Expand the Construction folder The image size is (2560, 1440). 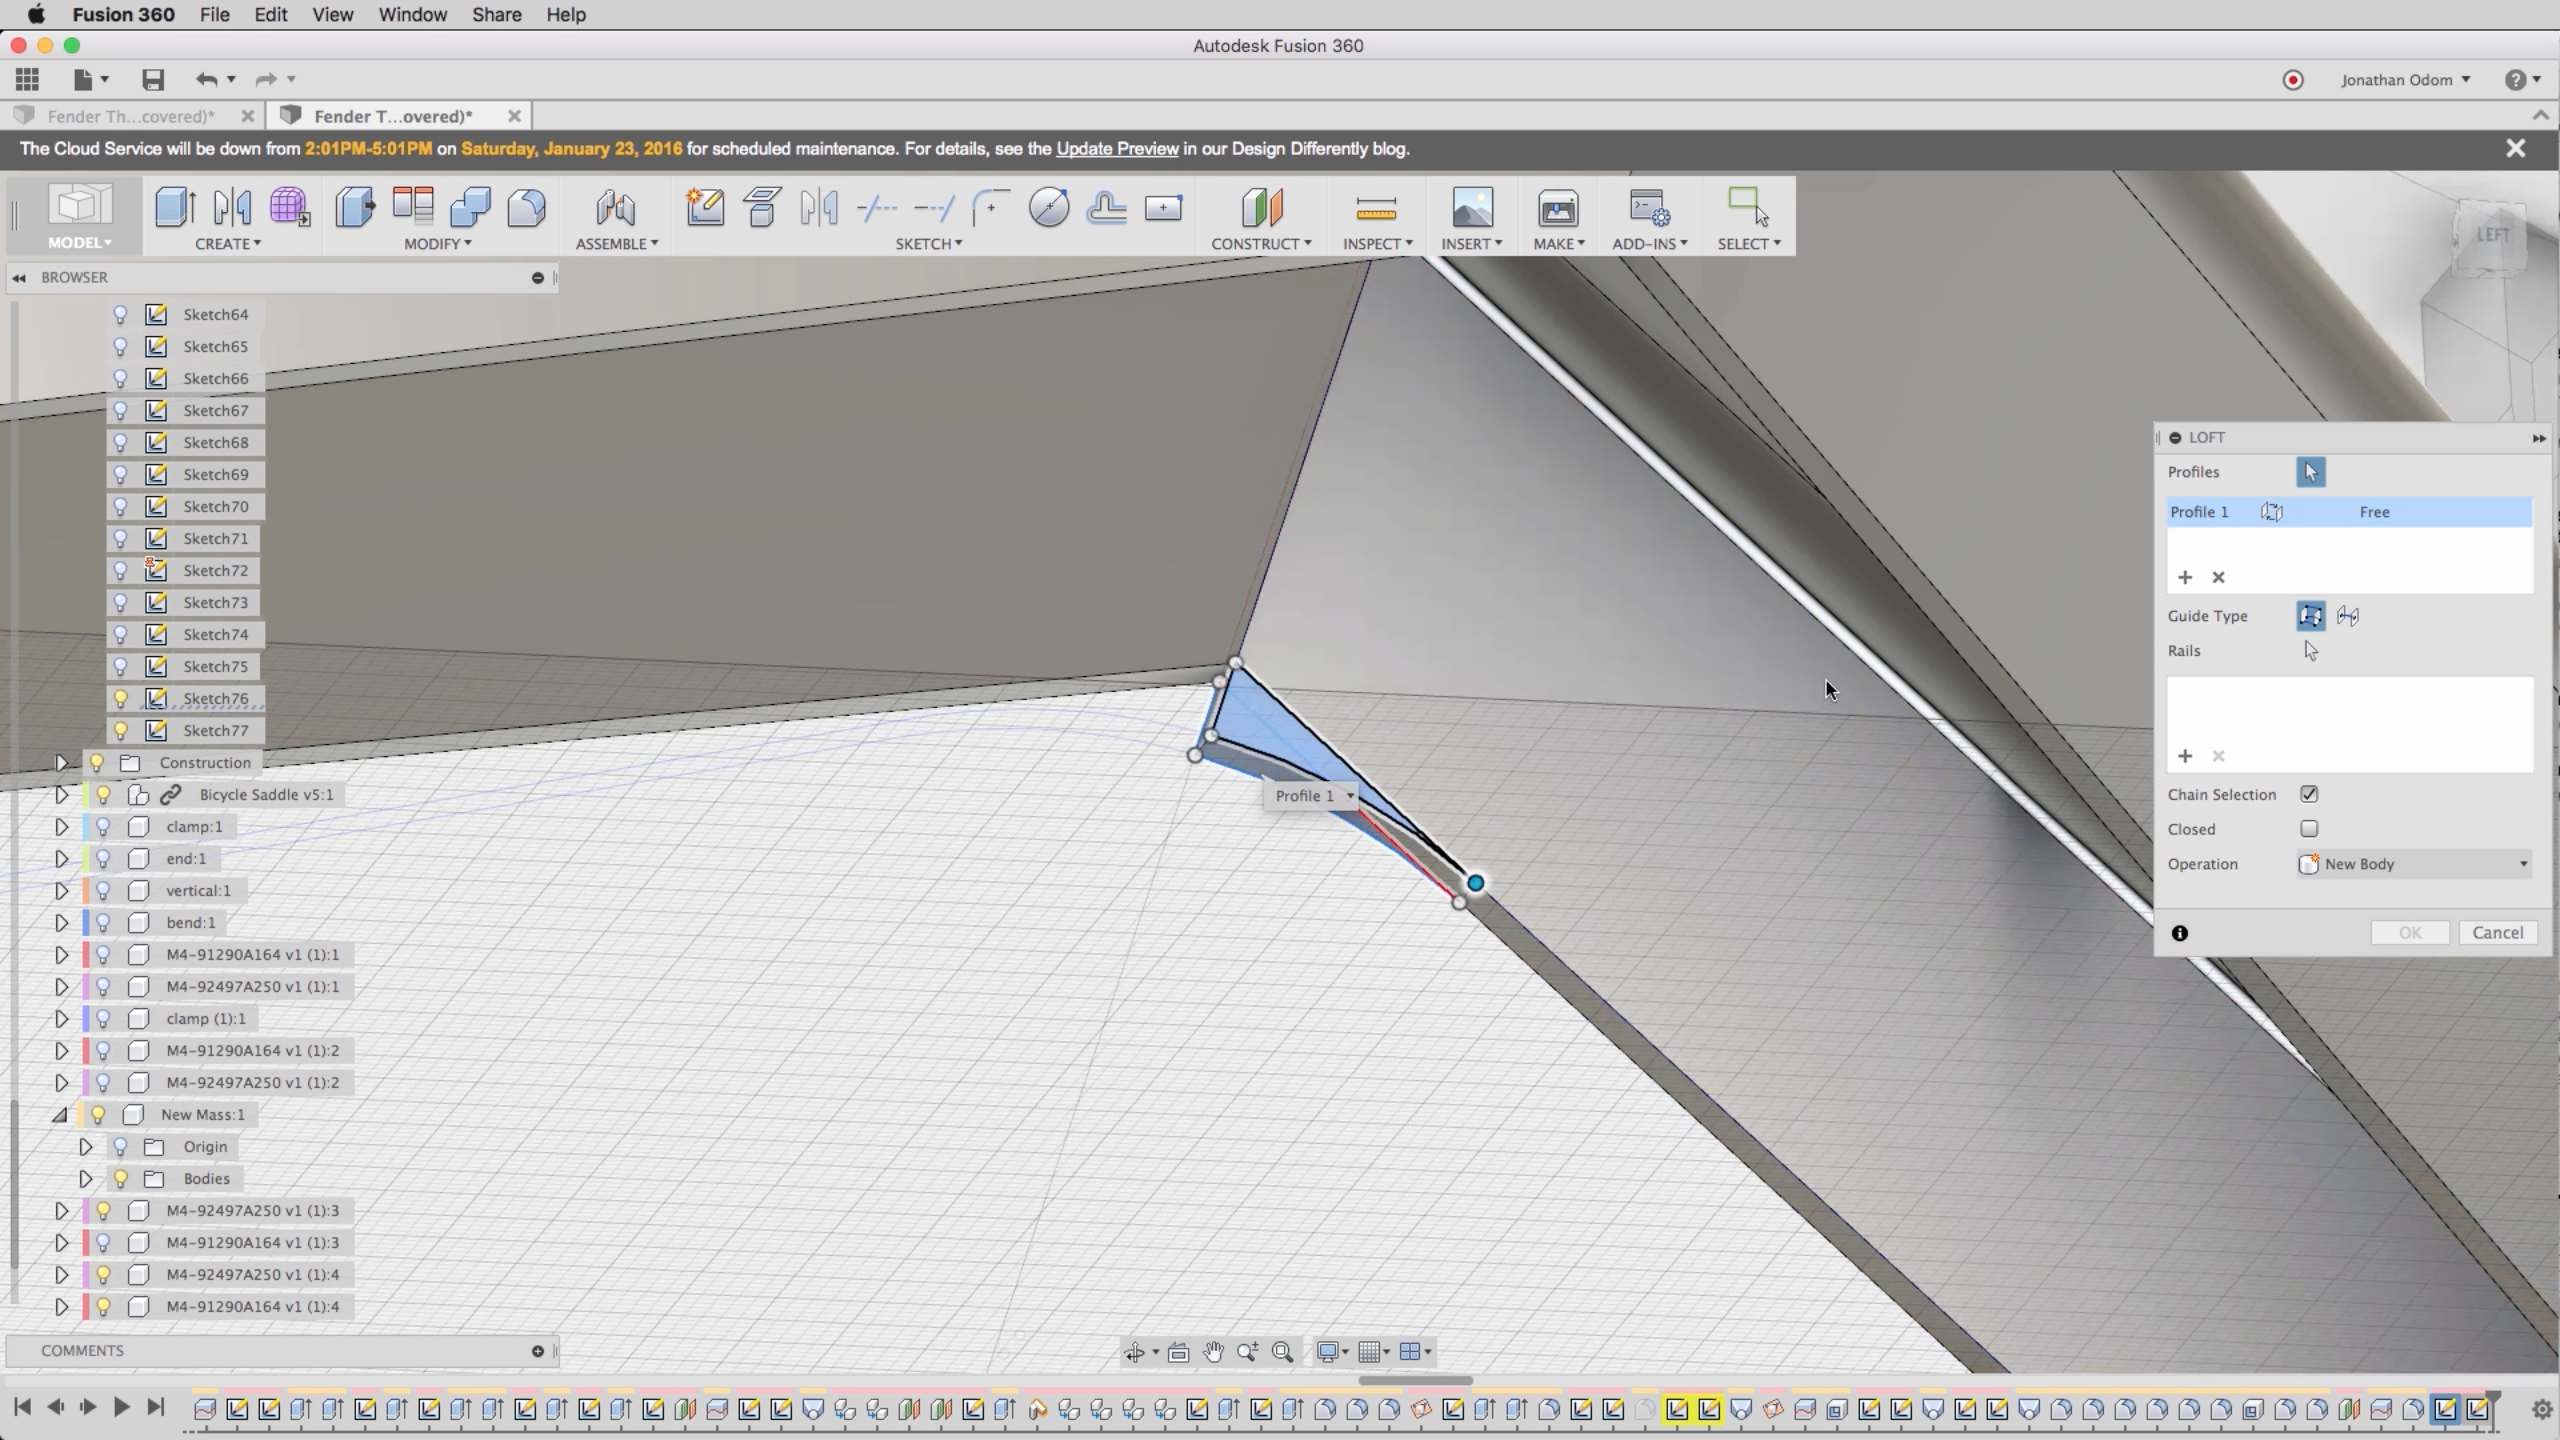[x=61, y=763]
